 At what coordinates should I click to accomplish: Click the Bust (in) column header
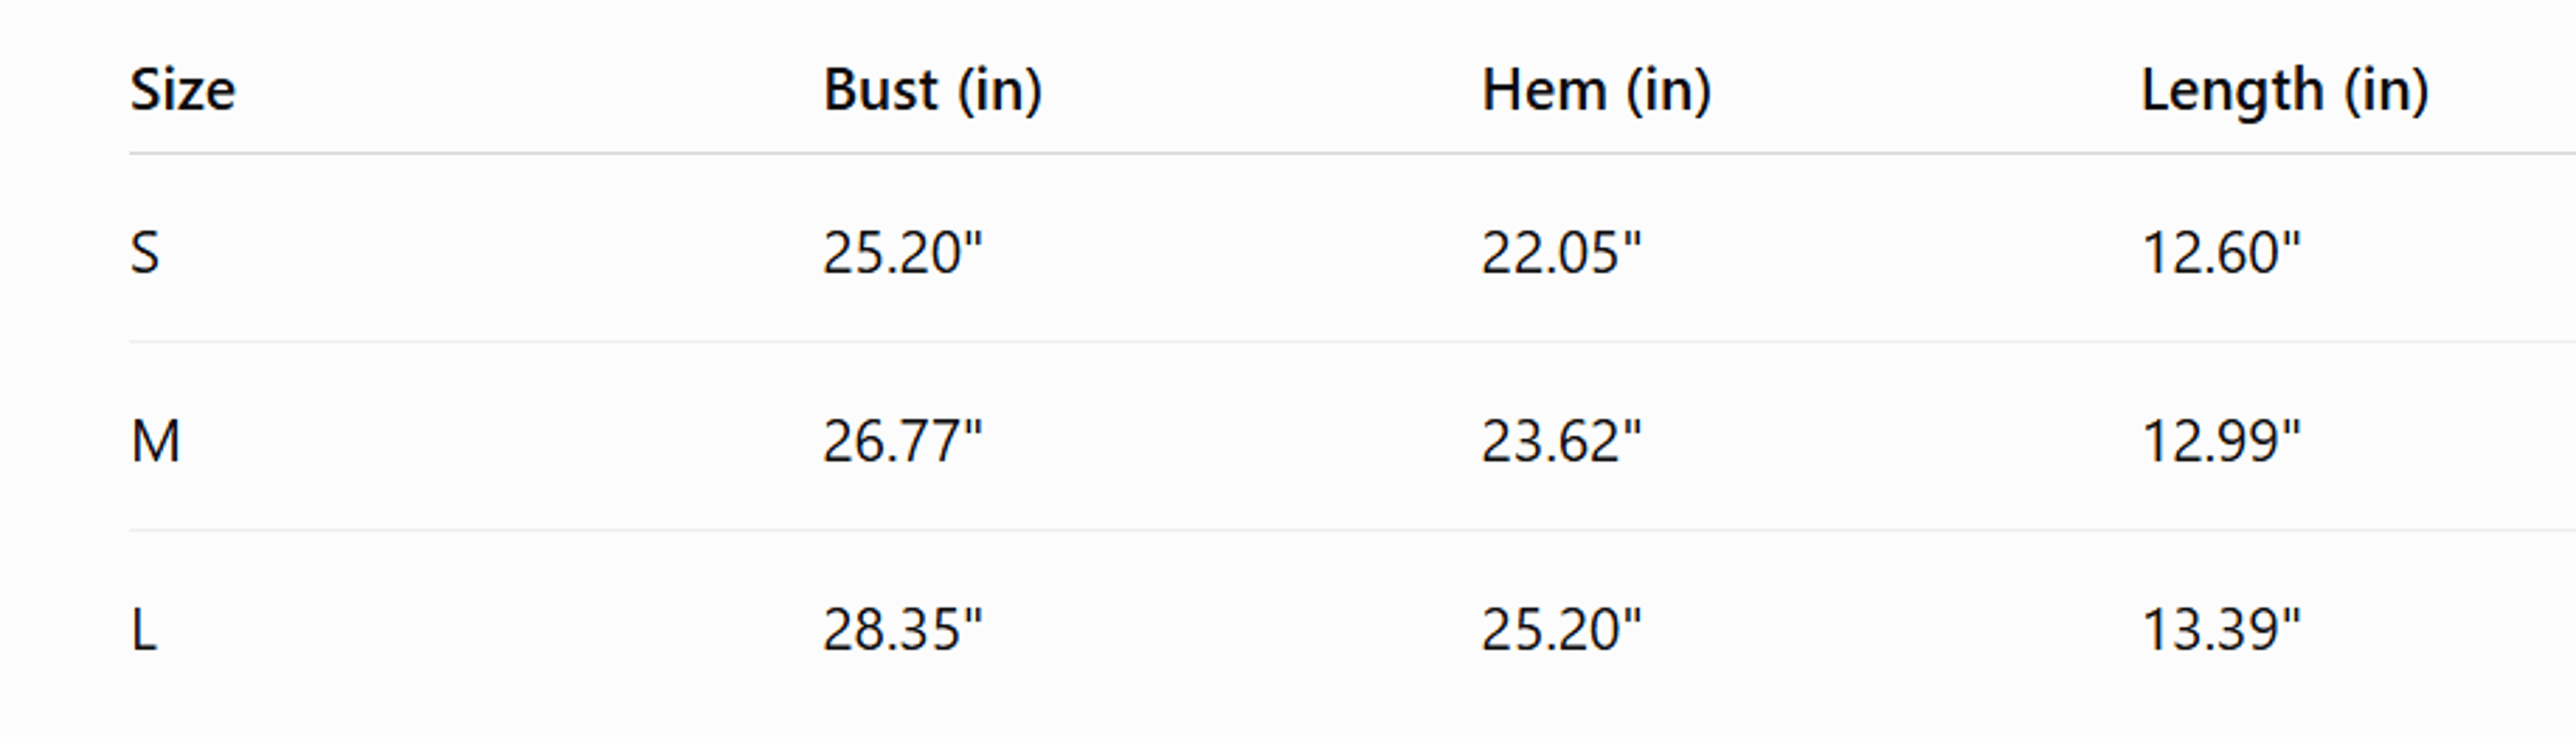(932, 90)
